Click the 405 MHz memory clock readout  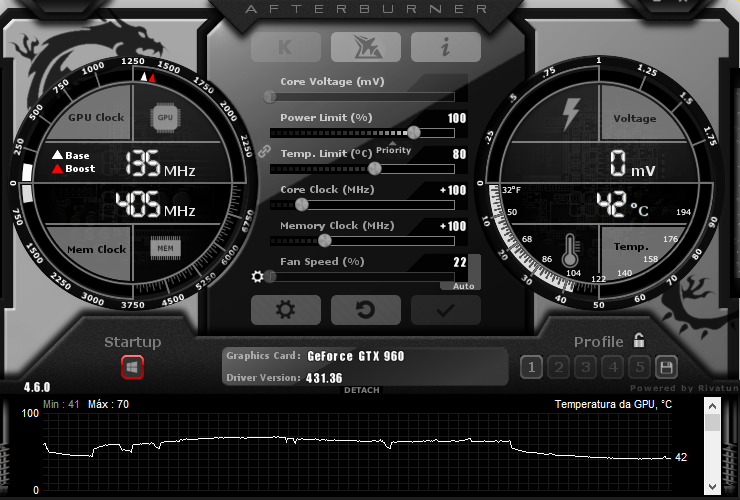[x=156, y=204]
